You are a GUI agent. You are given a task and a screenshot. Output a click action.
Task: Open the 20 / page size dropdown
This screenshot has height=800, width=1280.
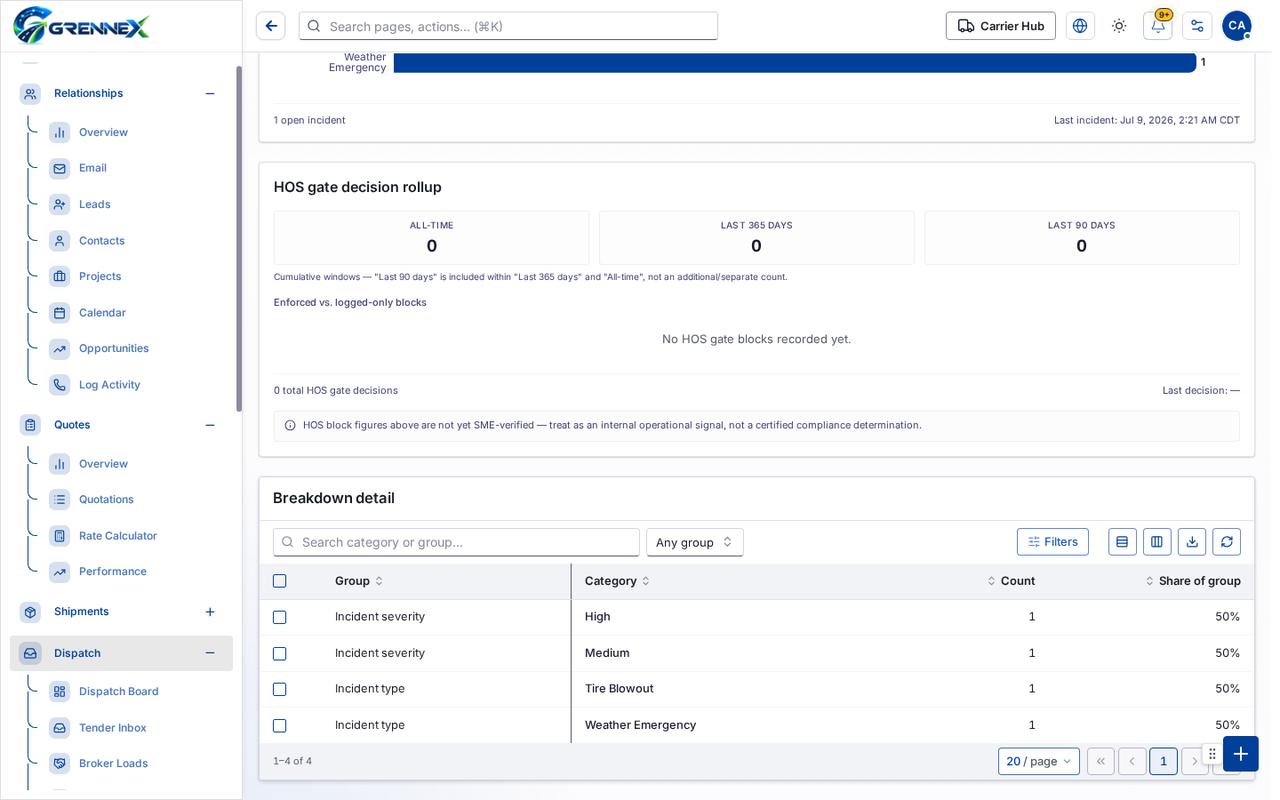click(x=1039, y=761)
